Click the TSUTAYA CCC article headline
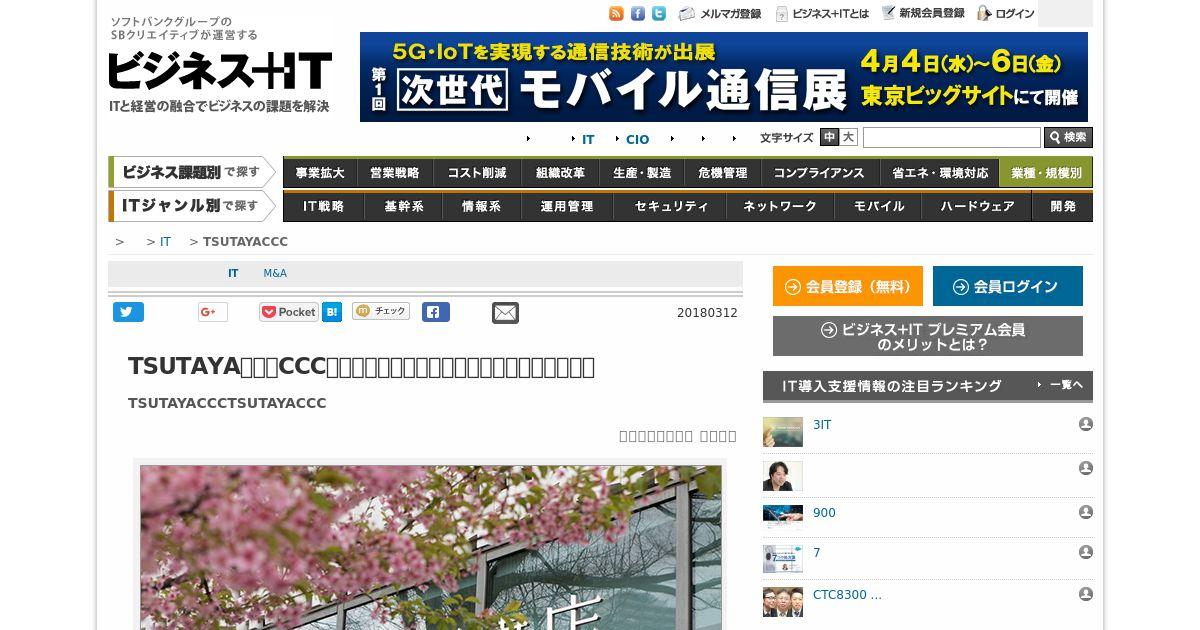Image resolution: width=1200 pixels, height=630 pixels. tap(361, 367)
